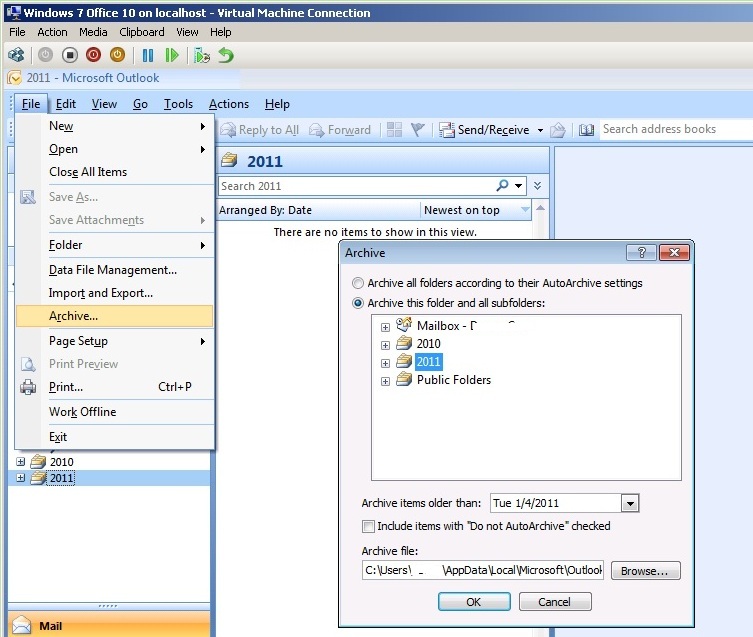The image size is (753, 637).
Task: Click the orange Save VM state icon
Action: (x=117, y=55)
